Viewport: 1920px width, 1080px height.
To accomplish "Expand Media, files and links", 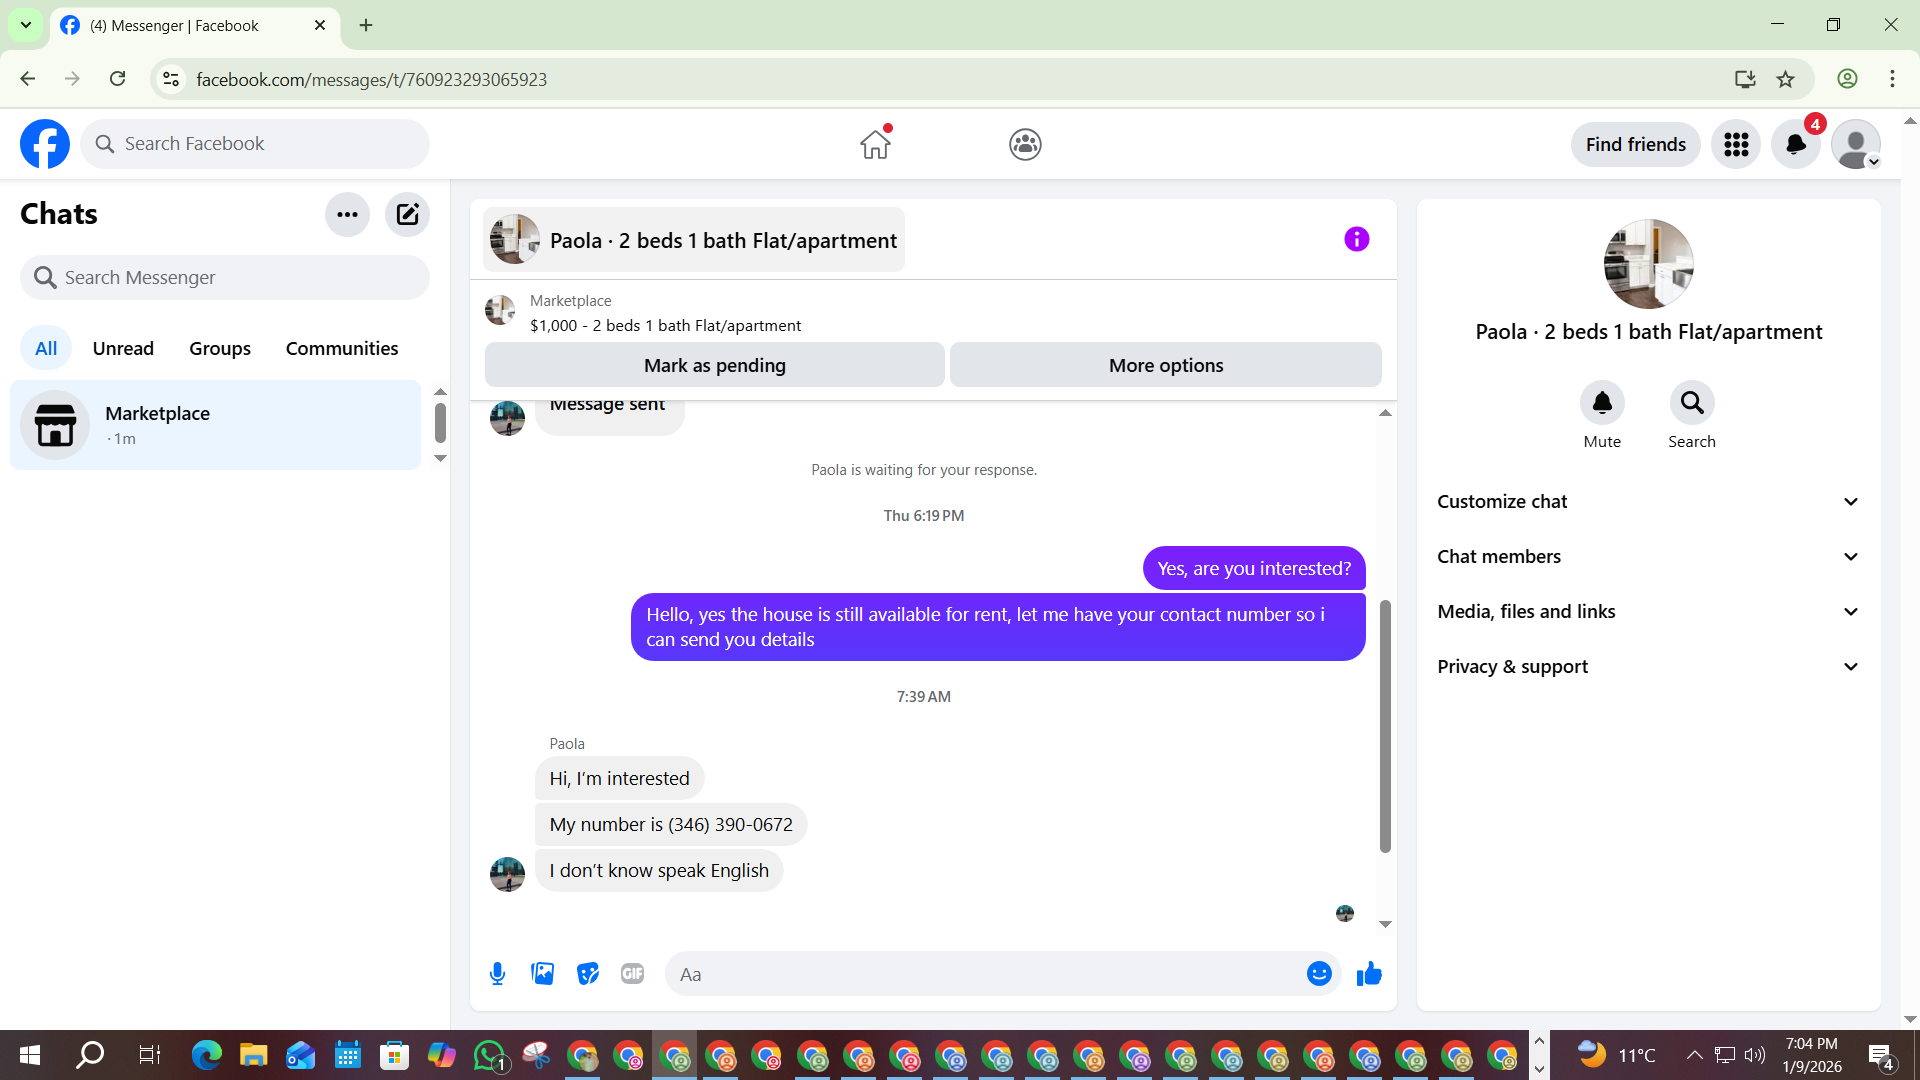I will (x=1648, y=612).
